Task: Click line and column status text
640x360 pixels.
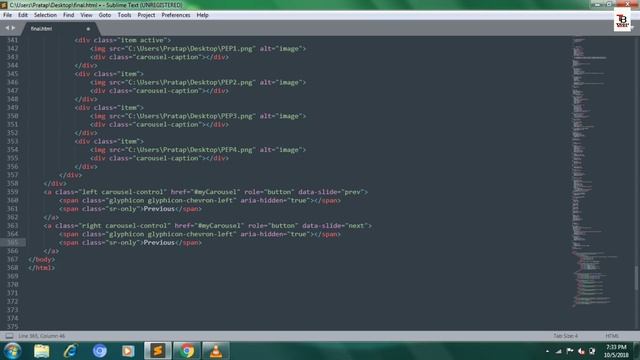Action: click(42, 336)
